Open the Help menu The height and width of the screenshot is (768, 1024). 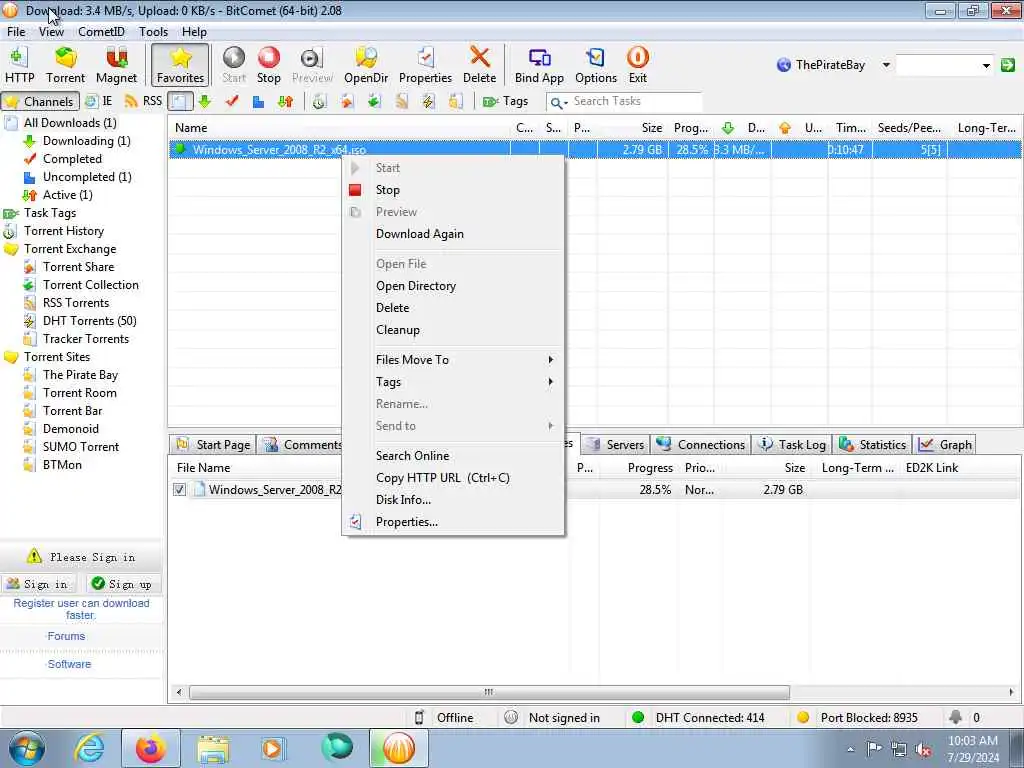coord(194,31)
